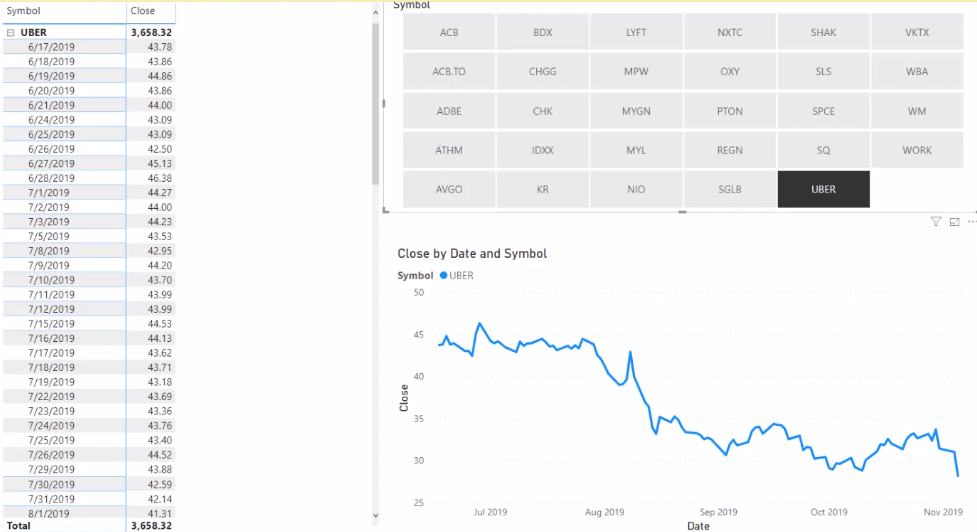977x532 pixels.
Task: Click the slicer bottom-center resize handle
Action: click(682, 212)
